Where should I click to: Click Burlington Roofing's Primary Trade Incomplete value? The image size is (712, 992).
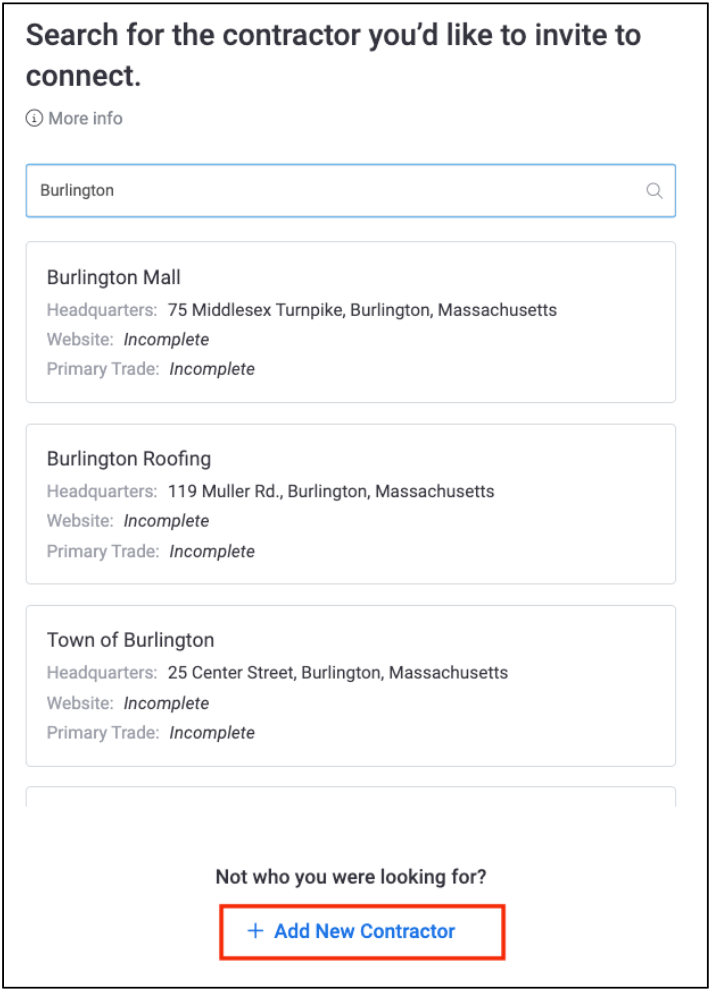point(212,551)
